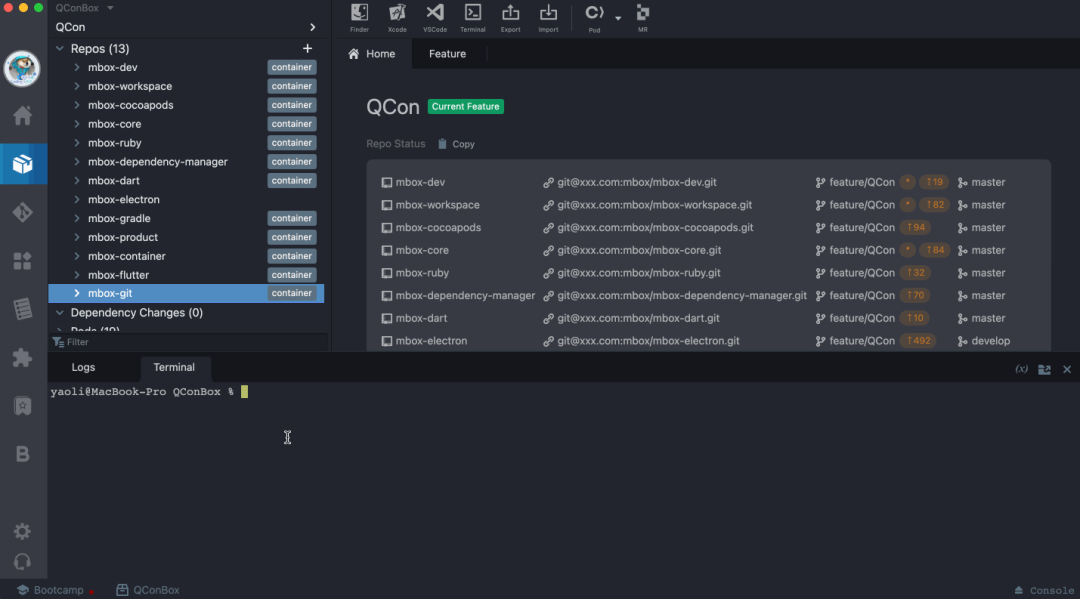Image resolution: width=1080 pixels, height=599 pixels.
Task: Launch Xcode from the toolbar
Action: pos(397,17)
